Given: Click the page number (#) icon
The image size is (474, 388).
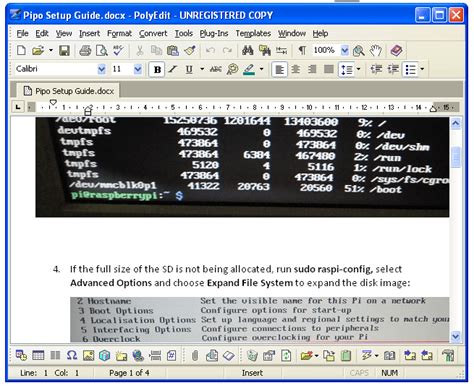Looking at the screenshot, I should coord(171,355).
